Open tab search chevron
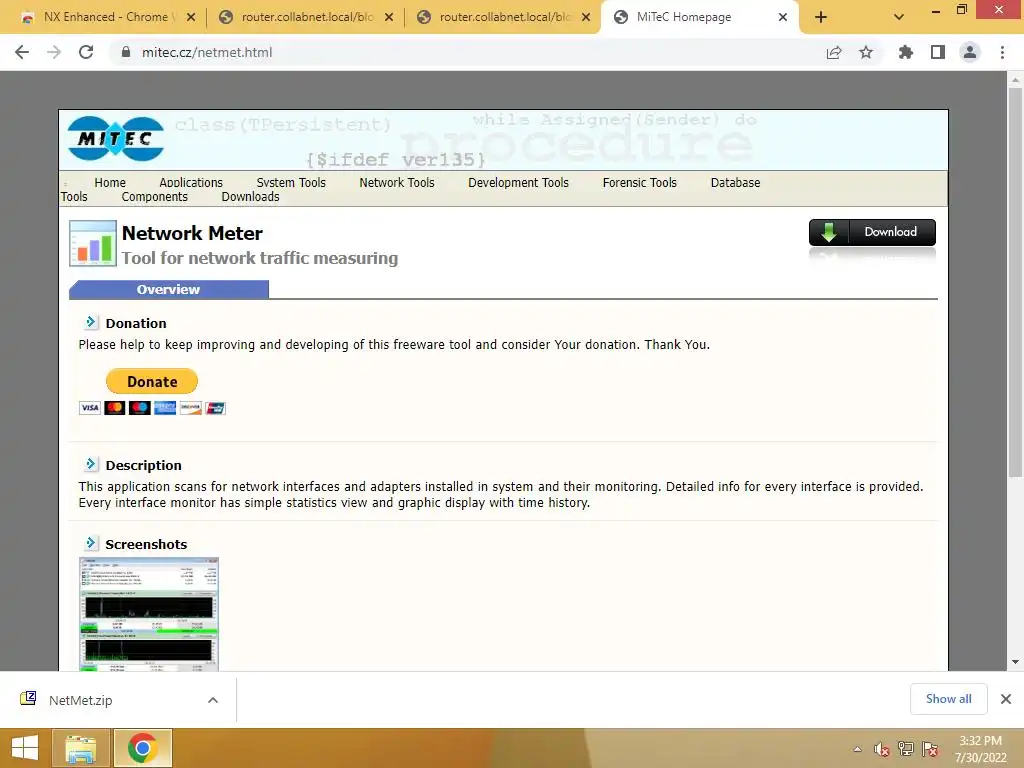 click(899, 17)
